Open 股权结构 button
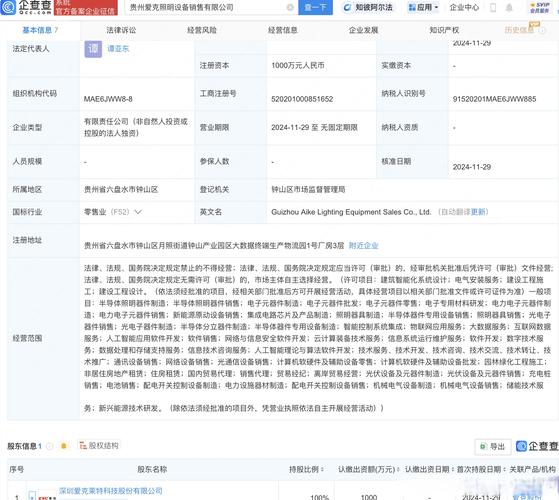The height and width of the screenshot is (500, 559). 99,445
